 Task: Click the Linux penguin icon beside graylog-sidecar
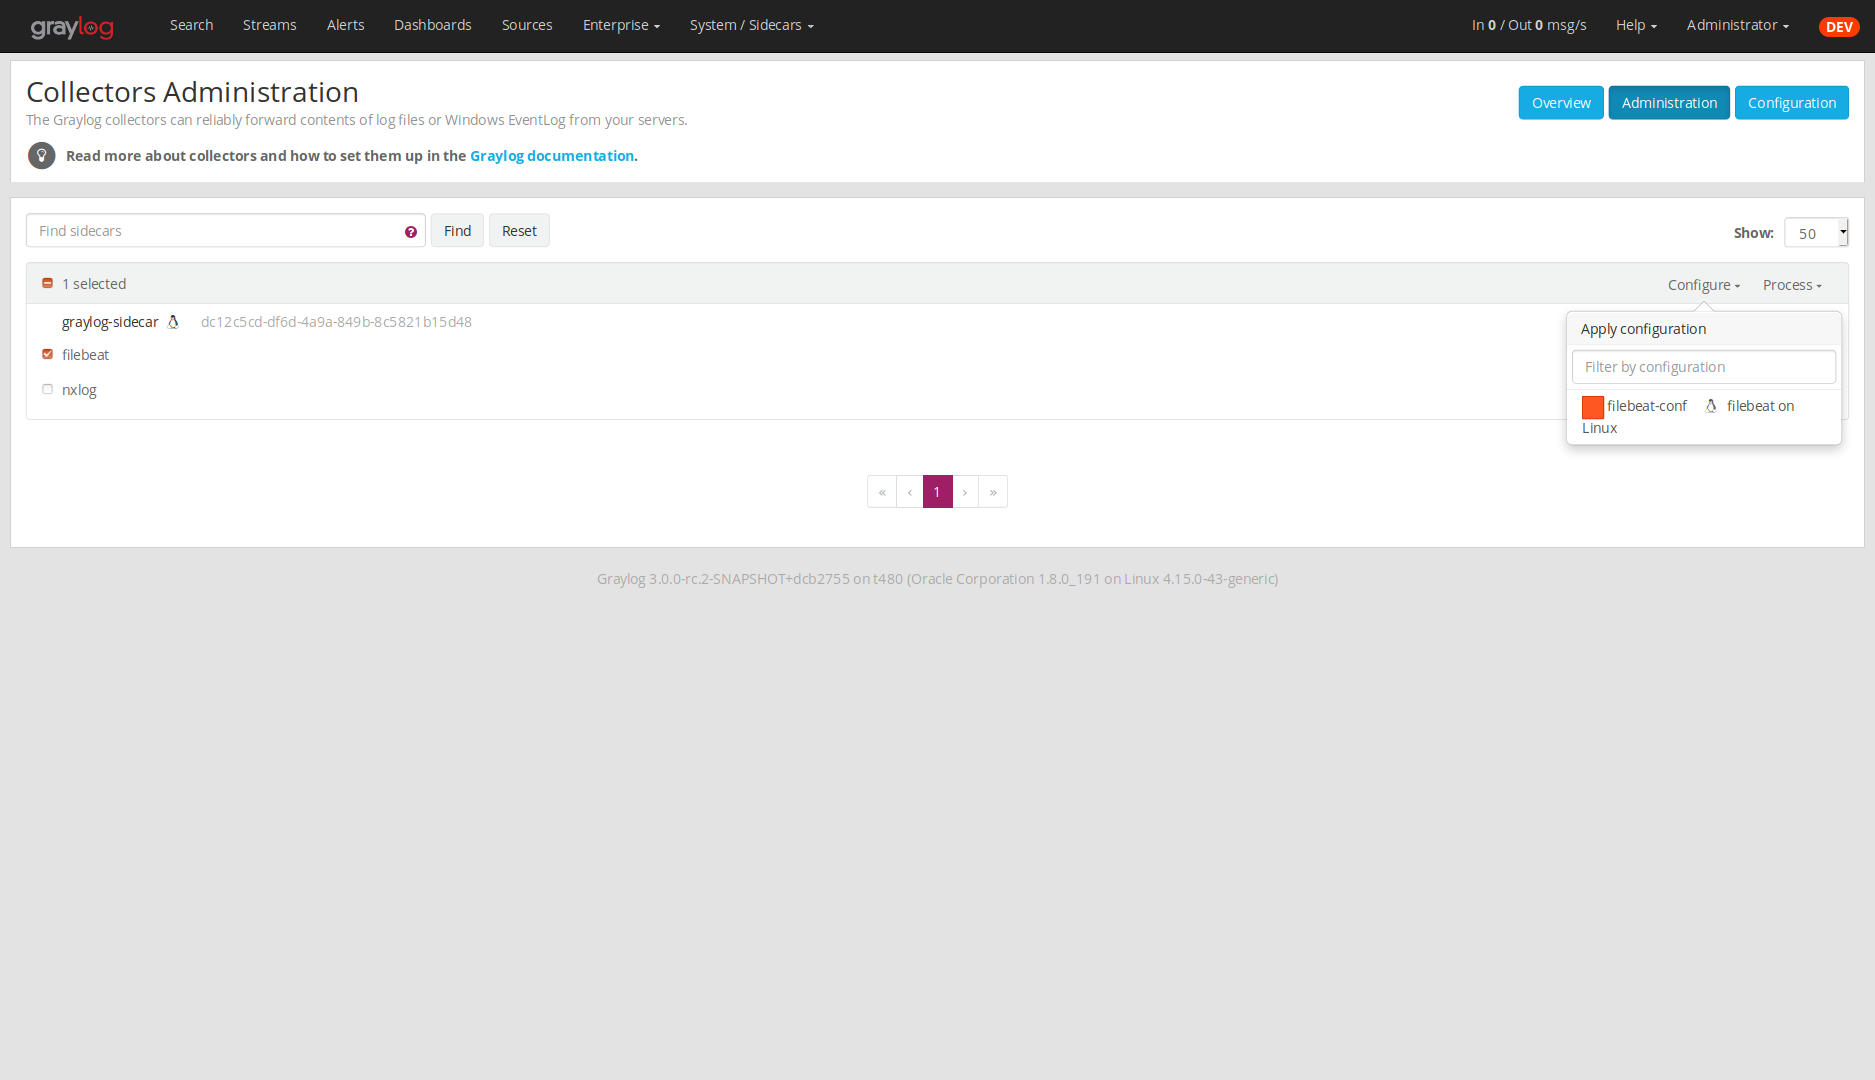click(x=173, y=322)
